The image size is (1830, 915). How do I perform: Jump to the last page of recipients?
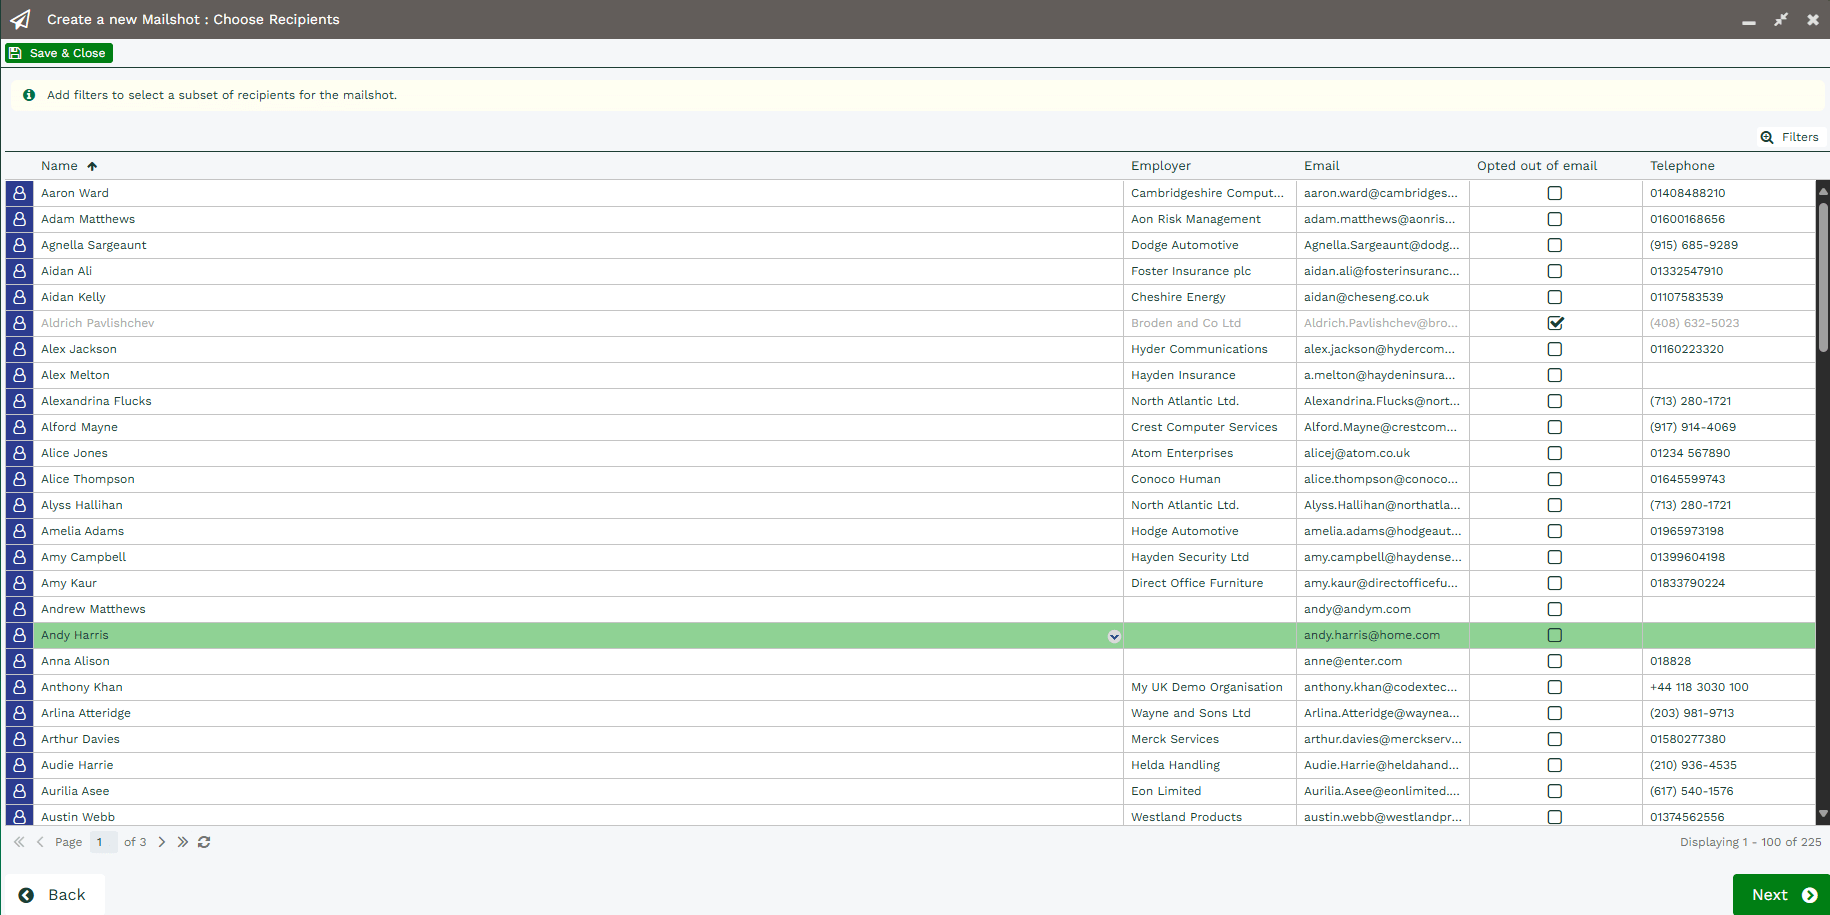coord(183,842)
